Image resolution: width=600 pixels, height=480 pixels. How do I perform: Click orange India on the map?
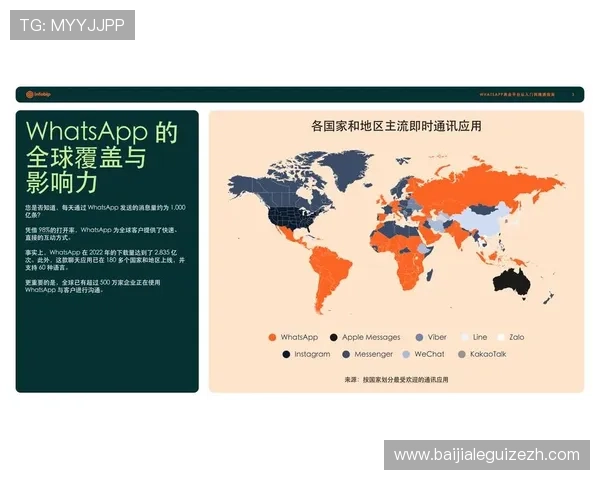tap(459, 233)
